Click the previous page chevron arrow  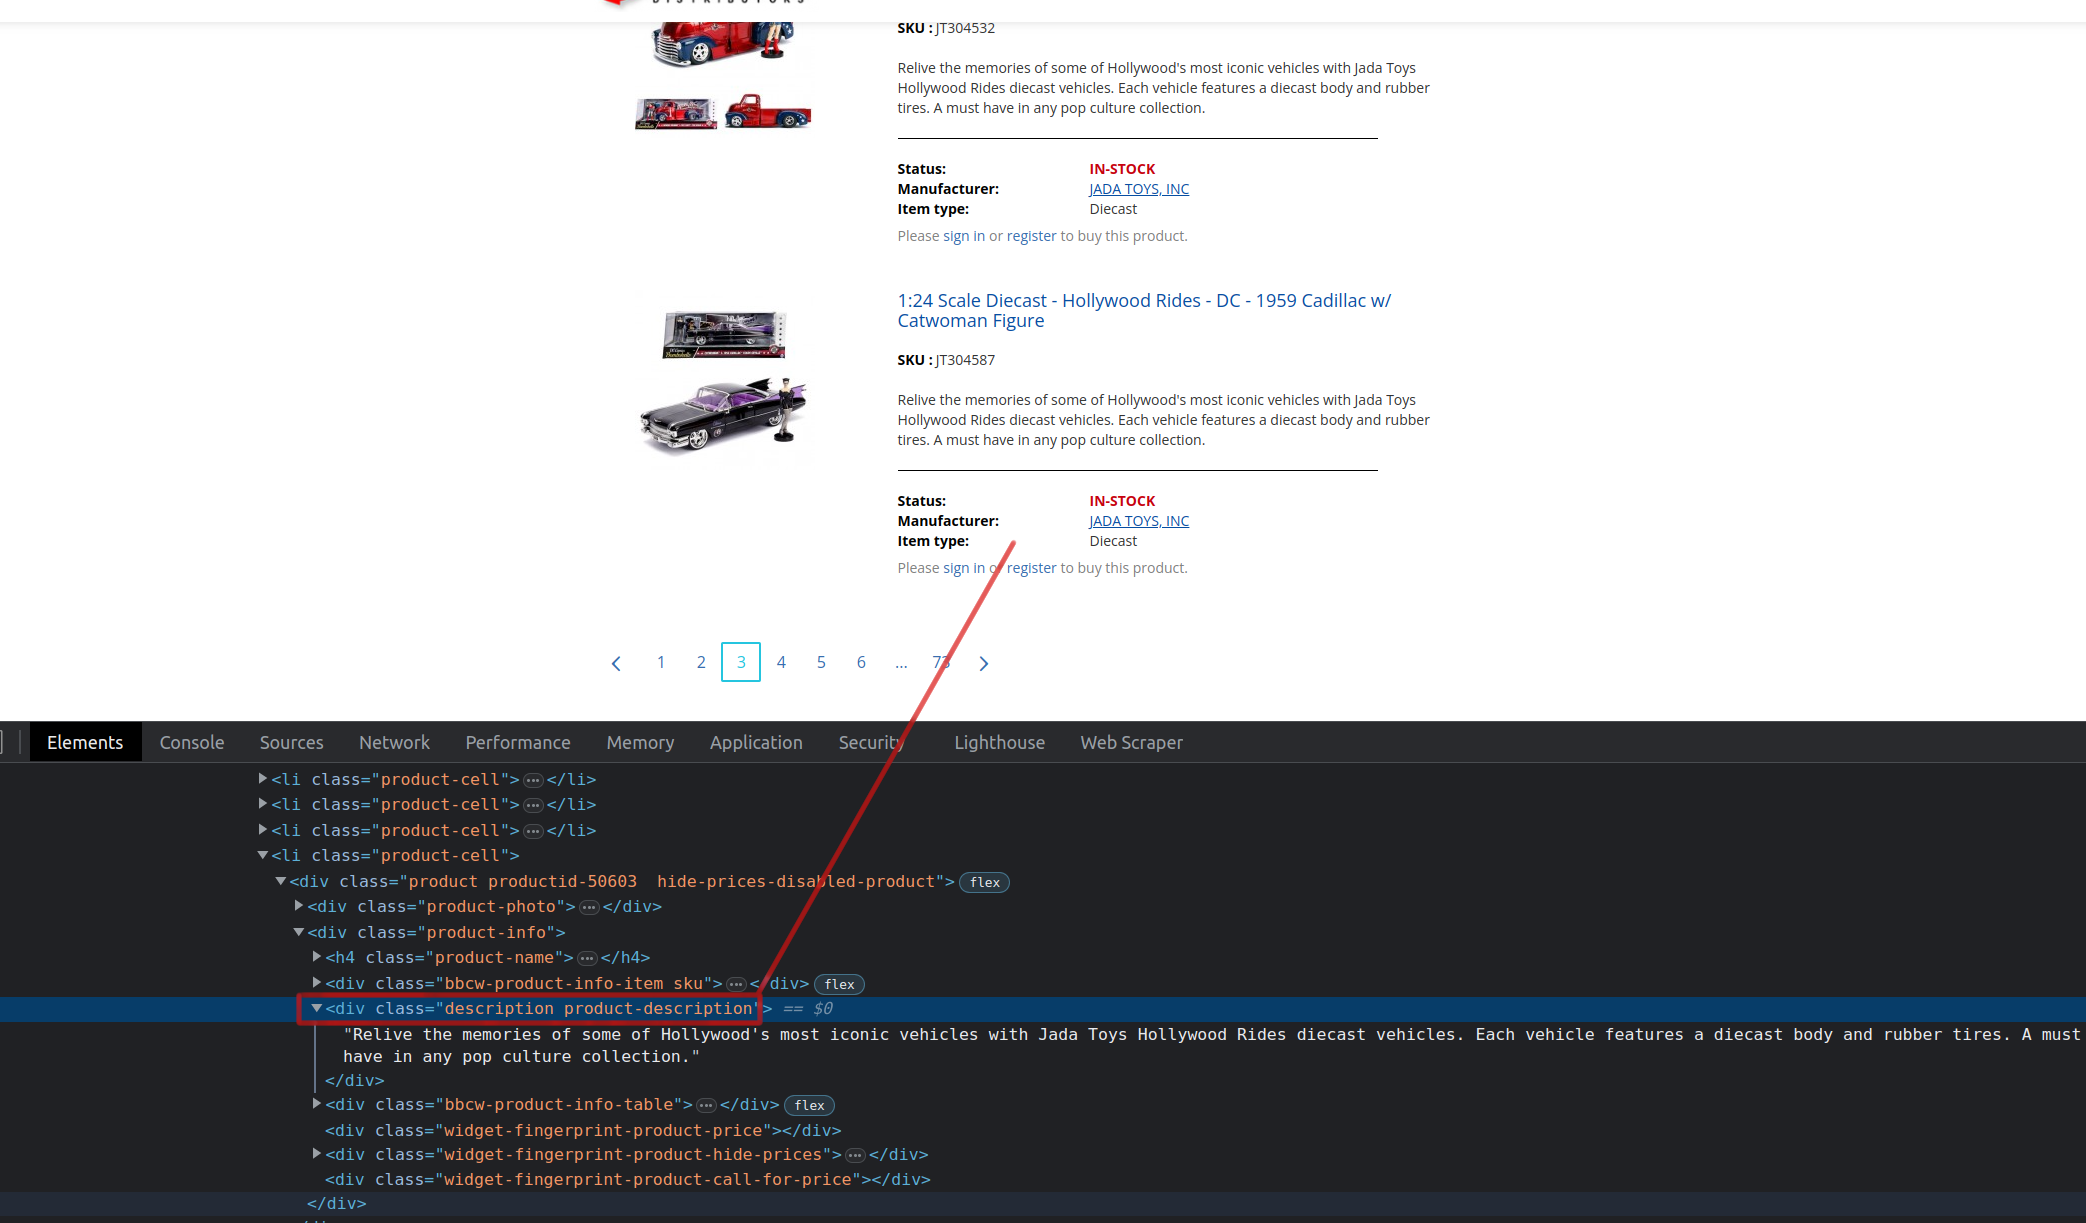pos(616,663)
